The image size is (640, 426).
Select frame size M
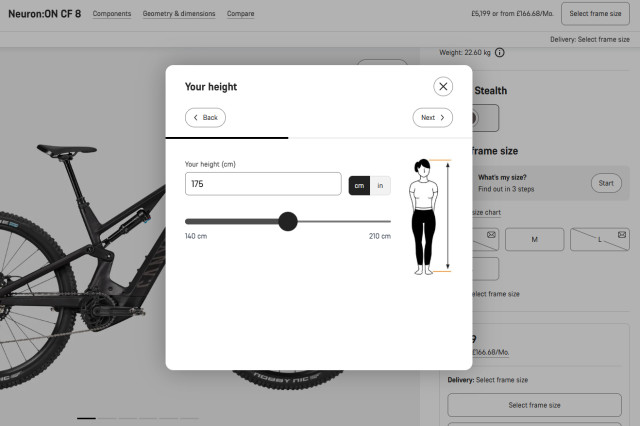534,240
